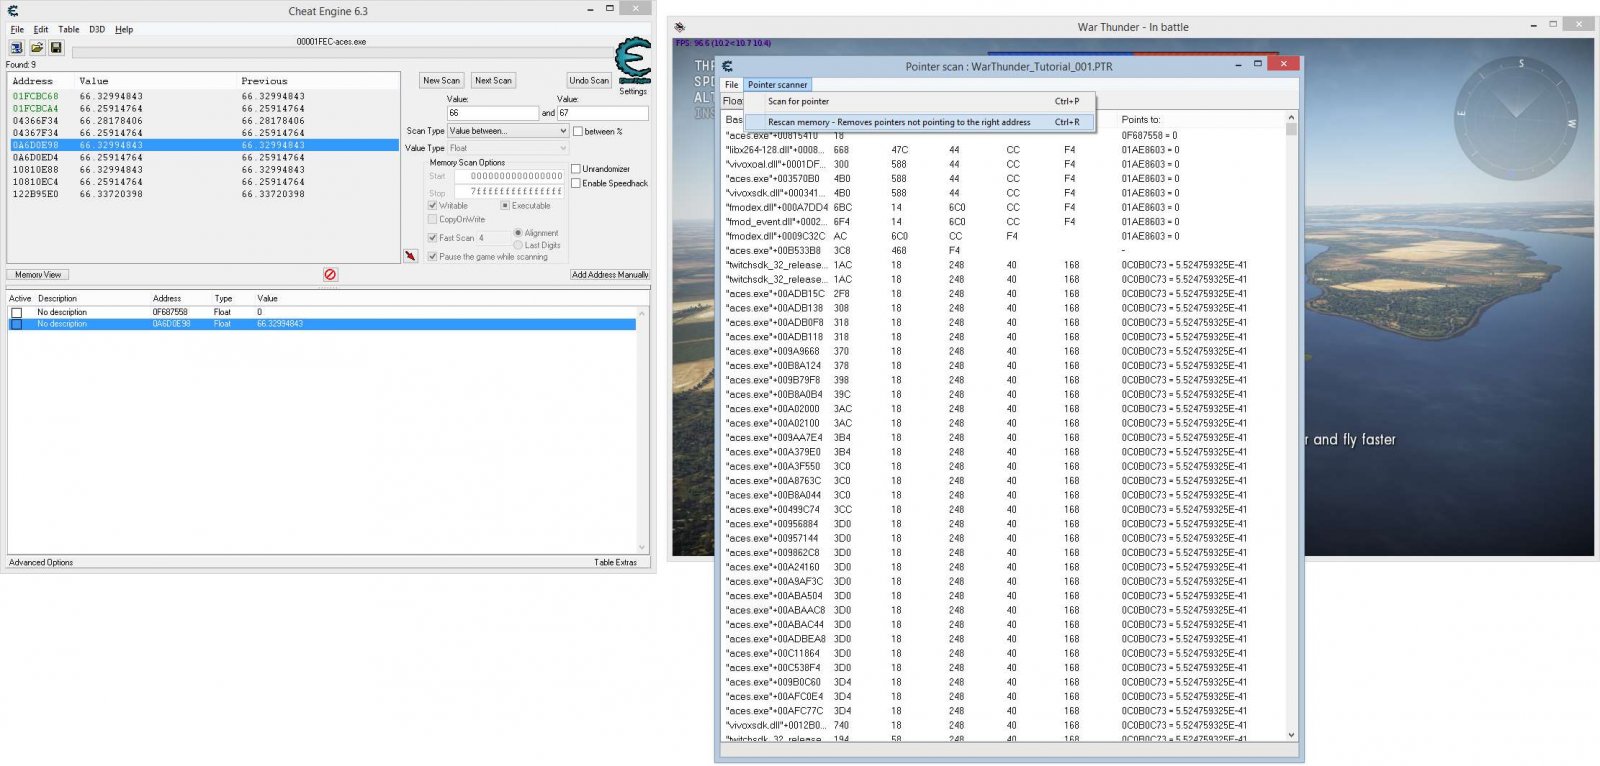Click the red no-entry delete icon
Screen dimensions: 1600x766
330,274
